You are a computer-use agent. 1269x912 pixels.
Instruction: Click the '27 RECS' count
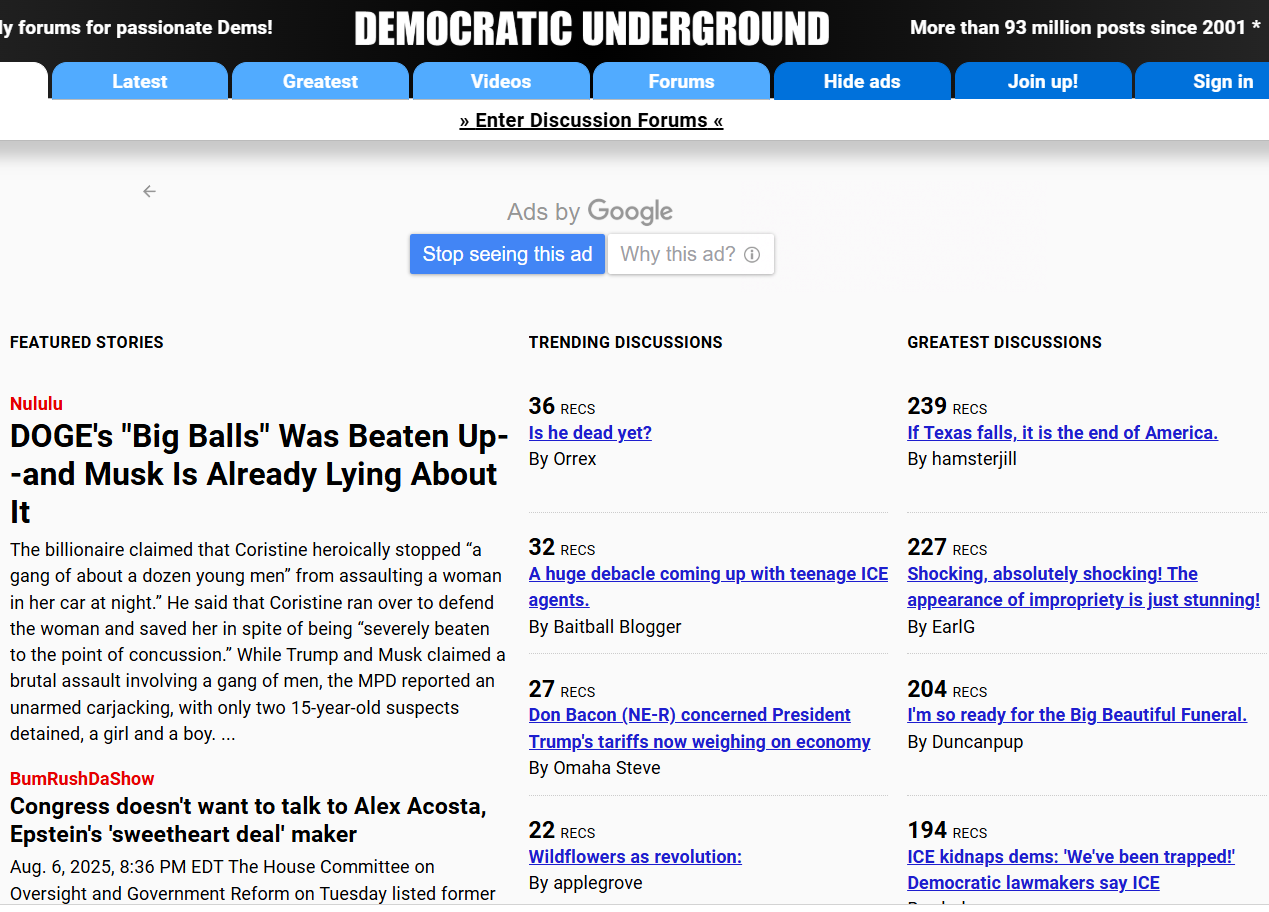562,689
